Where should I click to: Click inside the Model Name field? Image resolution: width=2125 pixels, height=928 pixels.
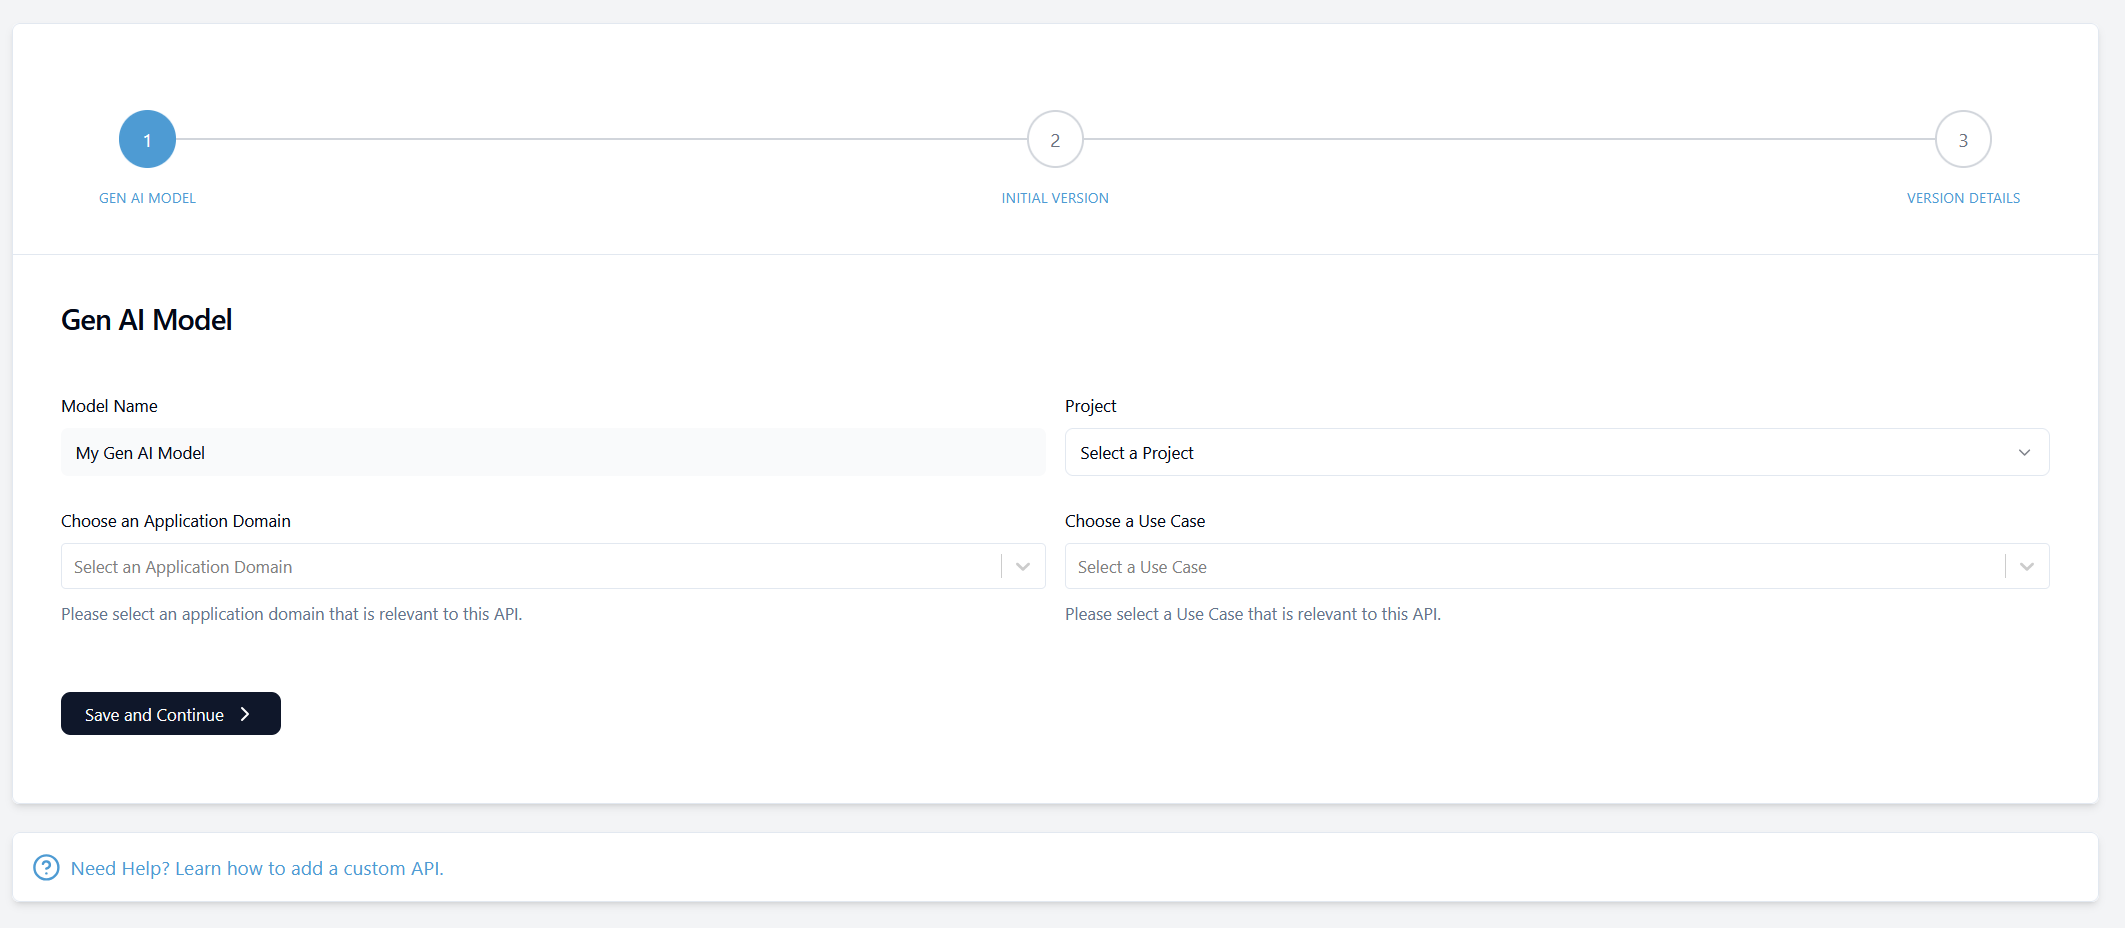pos(552,452)
